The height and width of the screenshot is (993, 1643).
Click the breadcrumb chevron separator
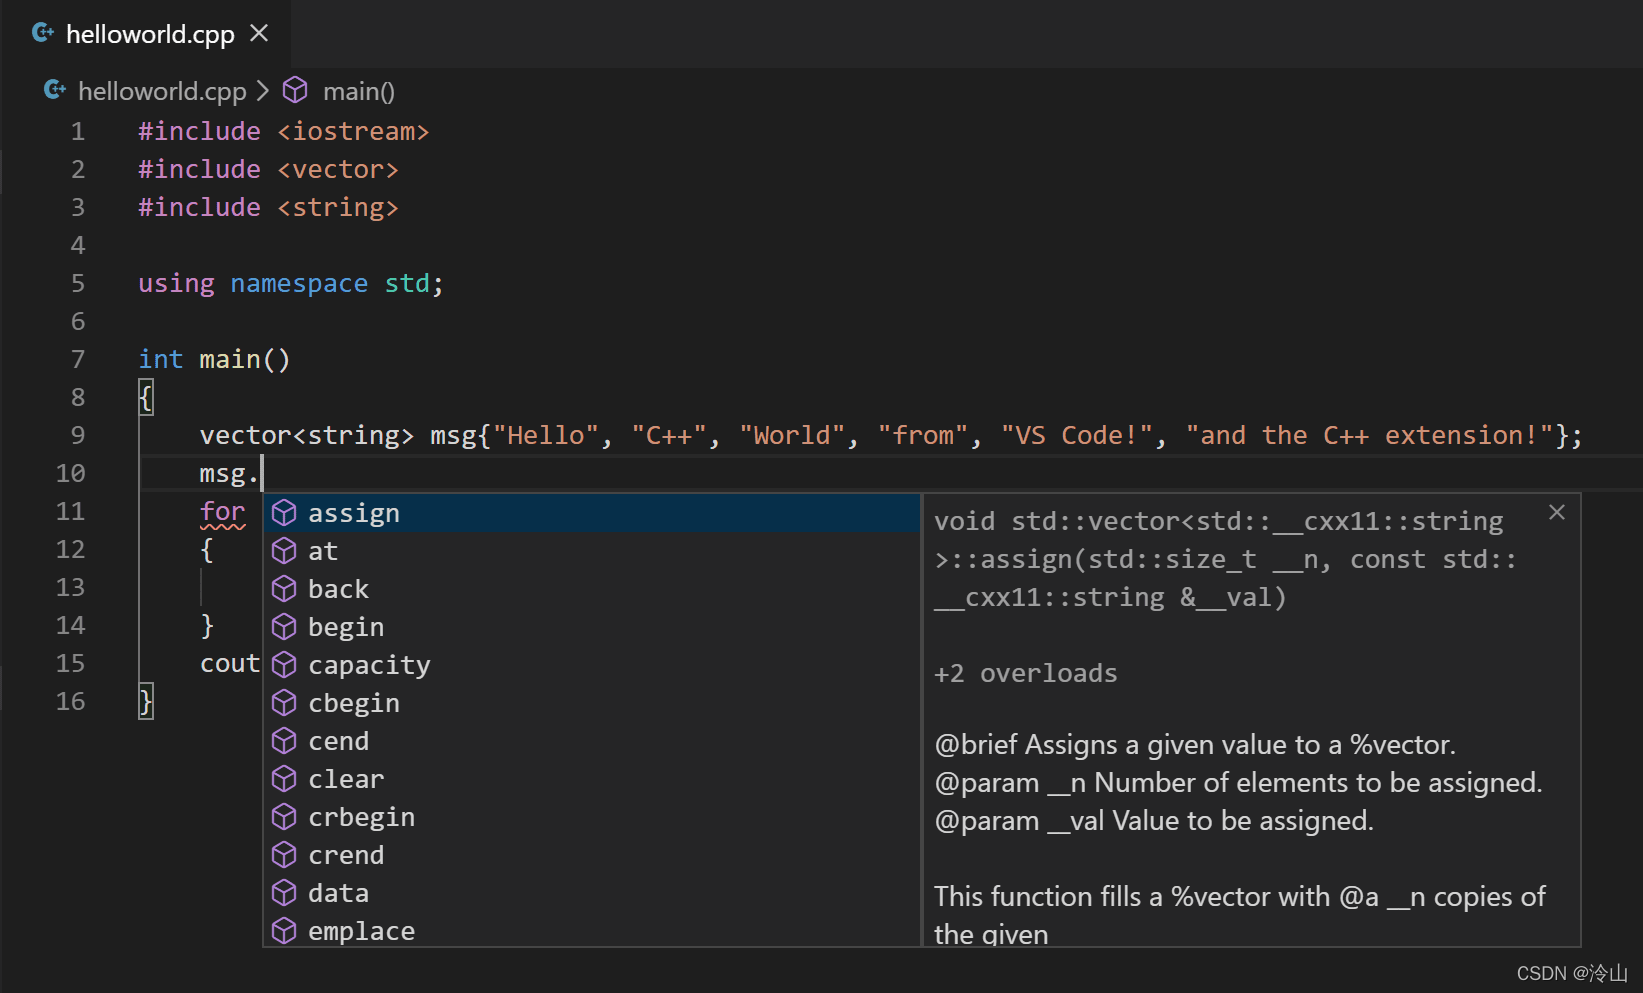263,90
